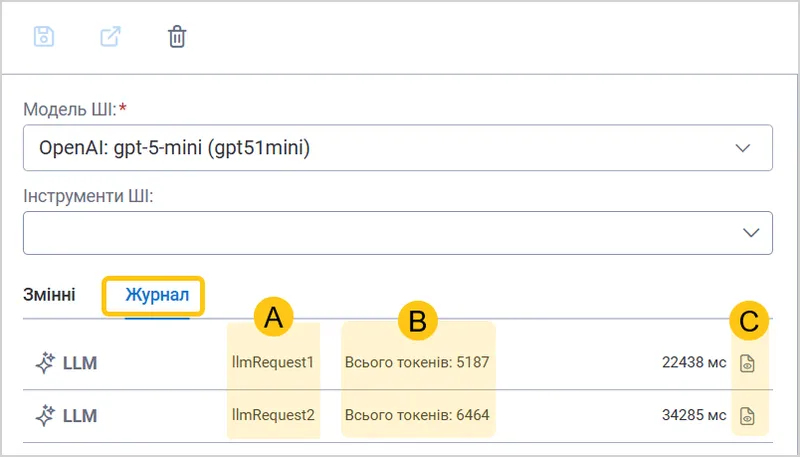Expand the Інструменти ШІ dropdown

pos(397,233)
